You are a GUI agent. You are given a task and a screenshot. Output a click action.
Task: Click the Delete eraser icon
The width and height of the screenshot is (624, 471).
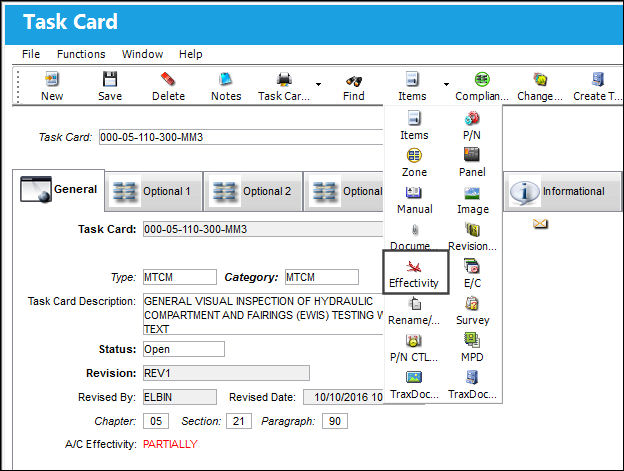168,80
